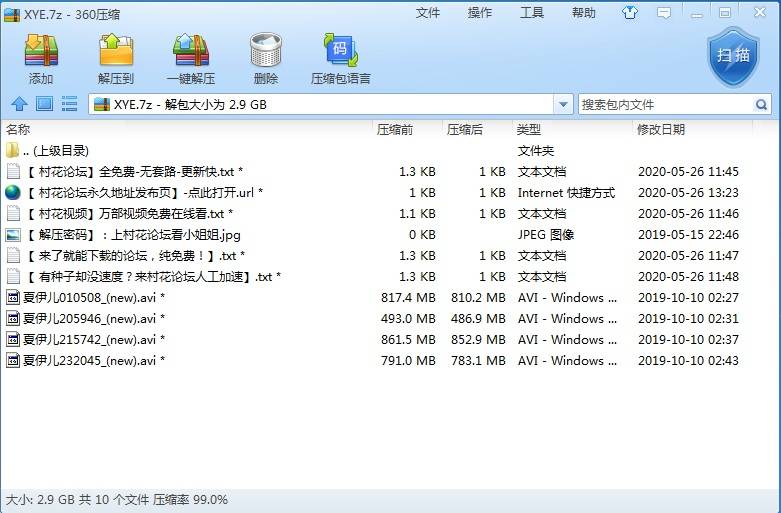The image size is (781, 513).
Task: Open the 文件 menu
Action: tap(428, 13)
